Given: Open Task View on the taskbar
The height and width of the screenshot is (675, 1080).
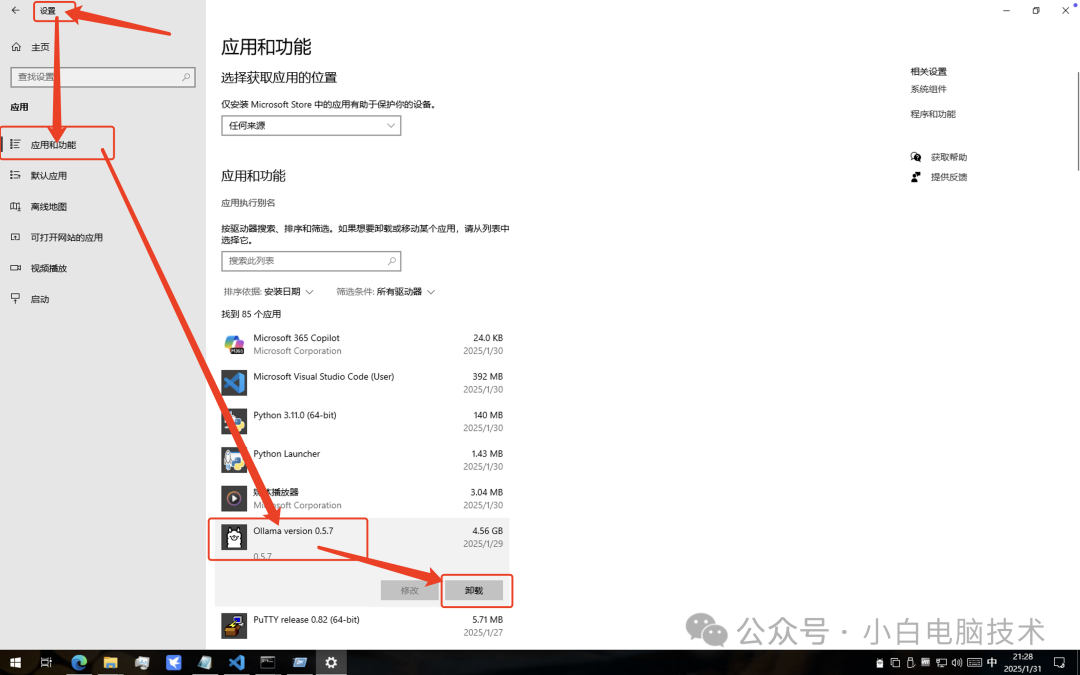Looking at the screenshot, I should 46,663.
